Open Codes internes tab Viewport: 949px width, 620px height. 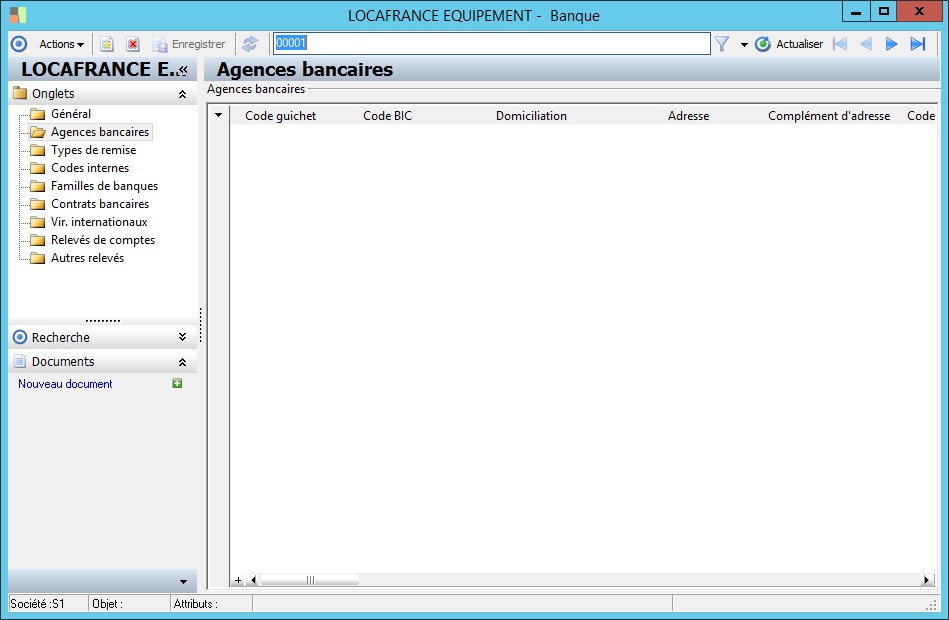click(x=90, y=168)
